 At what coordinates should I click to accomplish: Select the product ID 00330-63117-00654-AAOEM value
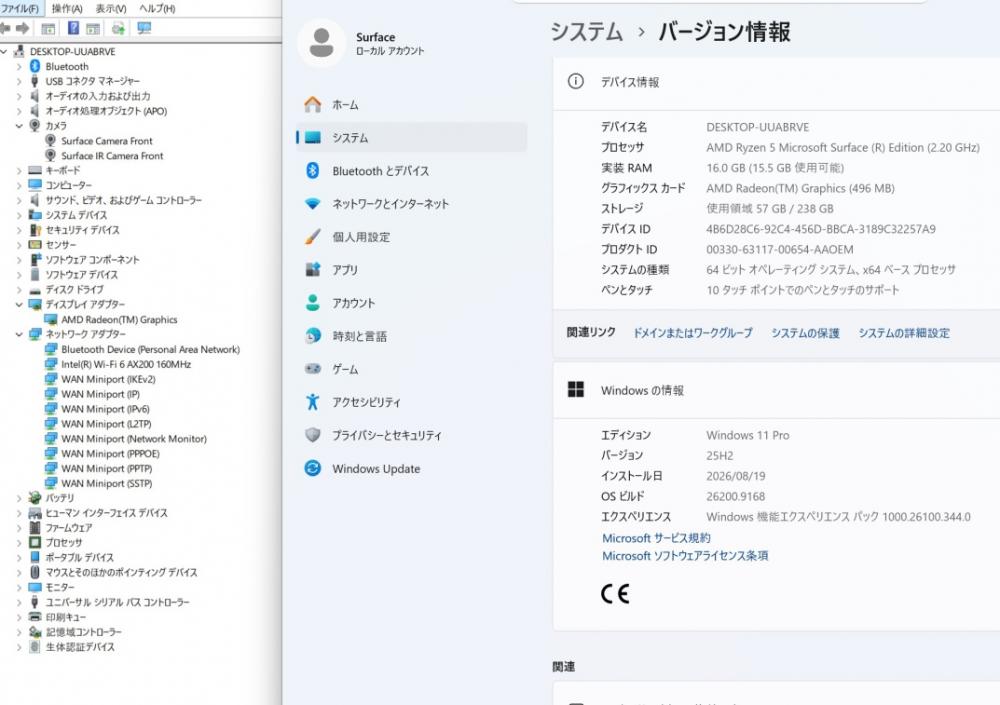(x=779, y=249)
